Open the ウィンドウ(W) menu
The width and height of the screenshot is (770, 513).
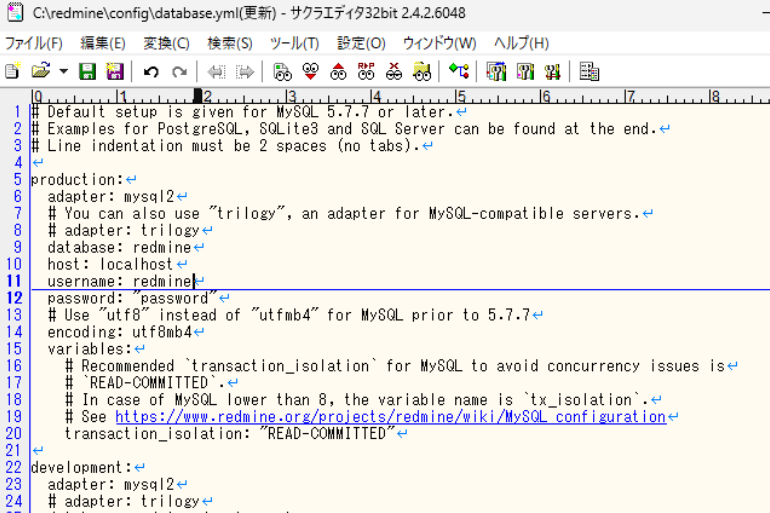pyautogui.click(x=439, y=43)
